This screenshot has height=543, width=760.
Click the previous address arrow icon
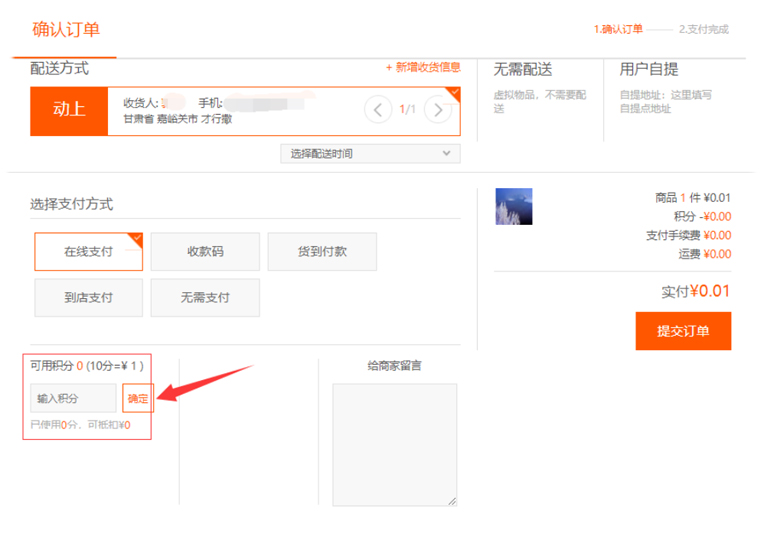tap(378, 109)
